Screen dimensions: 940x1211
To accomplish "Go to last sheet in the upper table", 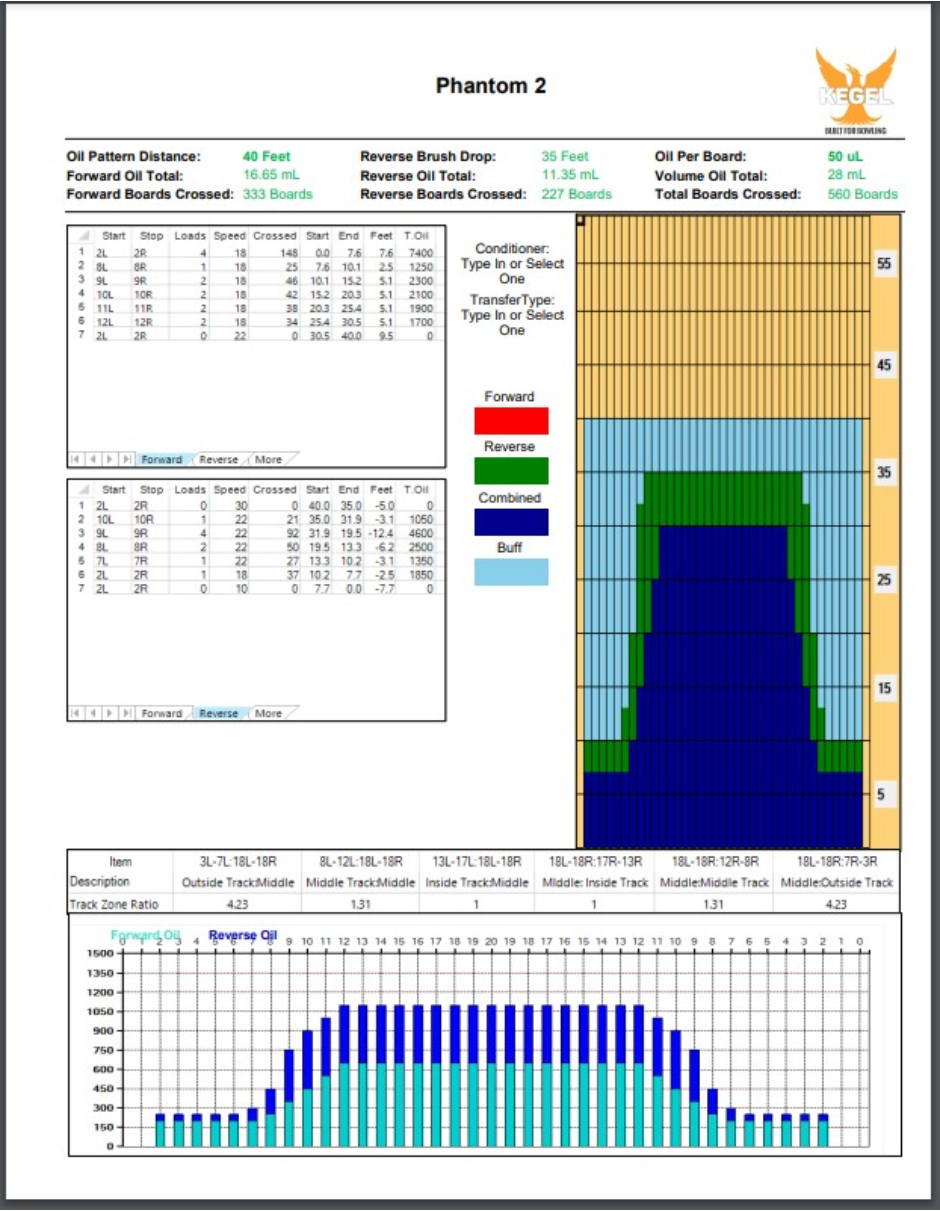I will 127,460.
